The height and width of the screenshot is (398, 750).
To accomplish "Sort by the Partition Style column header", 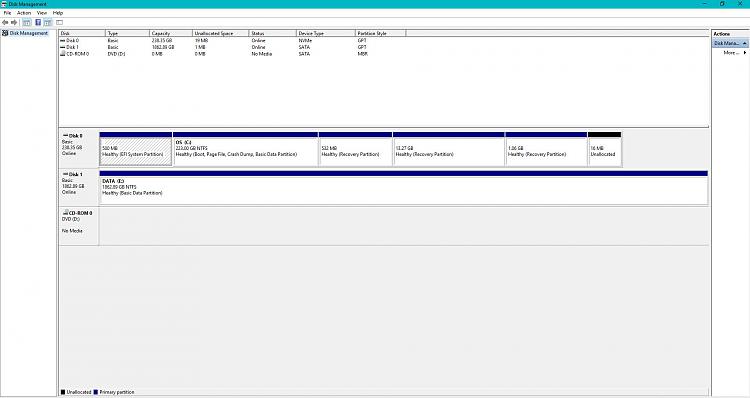I will click(381, 33).
